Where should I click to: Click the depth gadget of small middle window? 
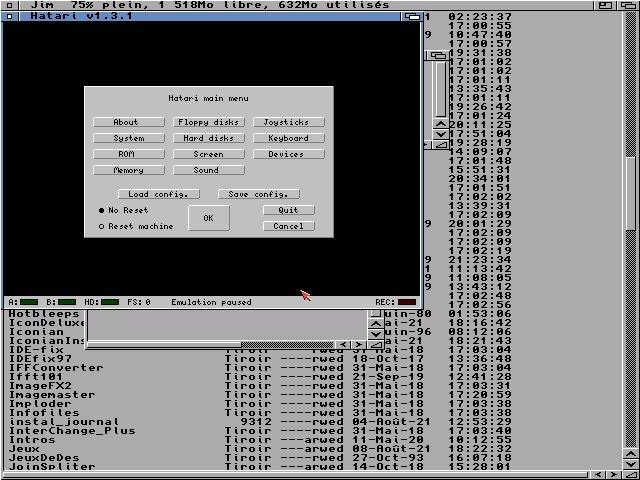click(x=438, y=56)
